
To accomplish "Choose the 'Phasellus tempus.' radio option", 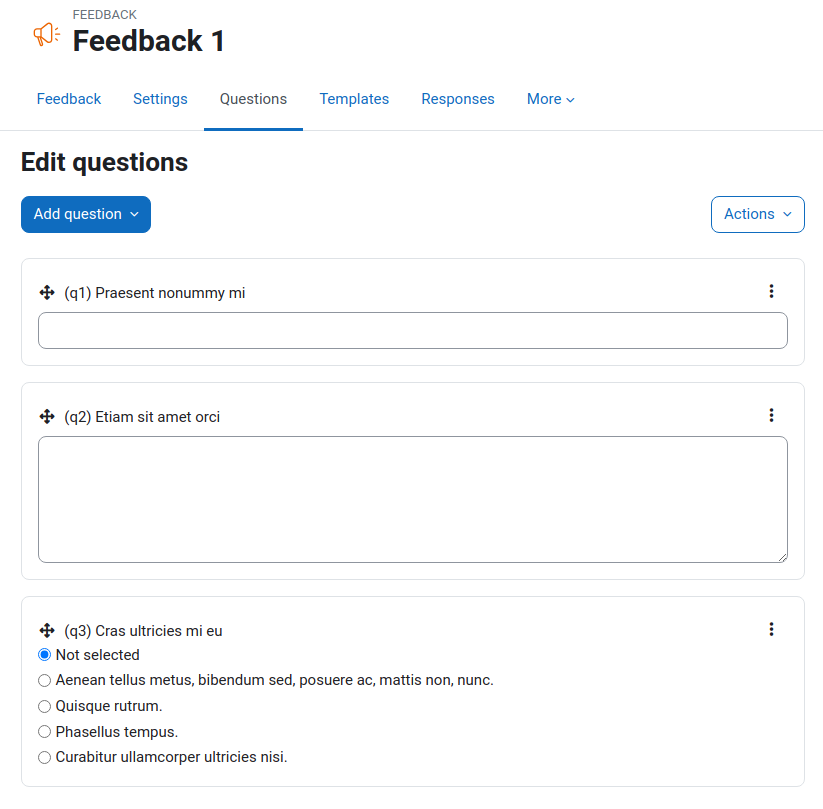I will coord(45,731).
